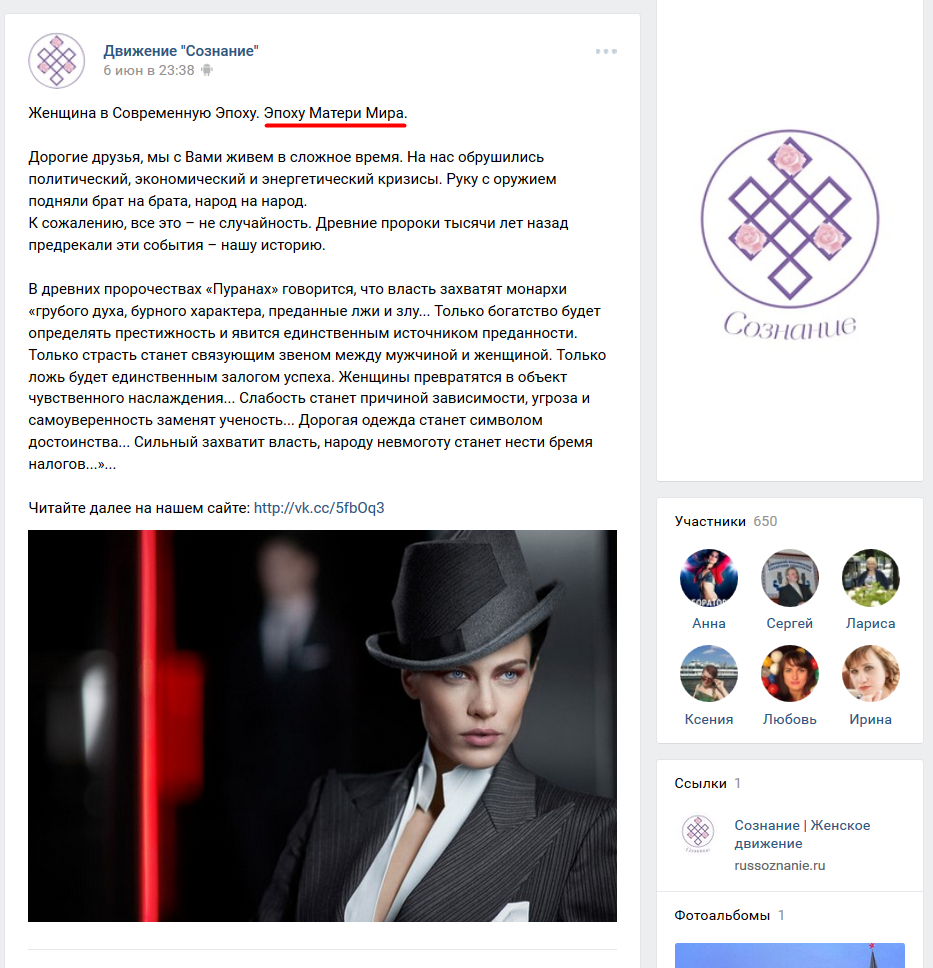Image resolution: width=933 pixels, height=968 pixels.
Task: Open Любовь's profile avatar
Action: coord(790,674)
